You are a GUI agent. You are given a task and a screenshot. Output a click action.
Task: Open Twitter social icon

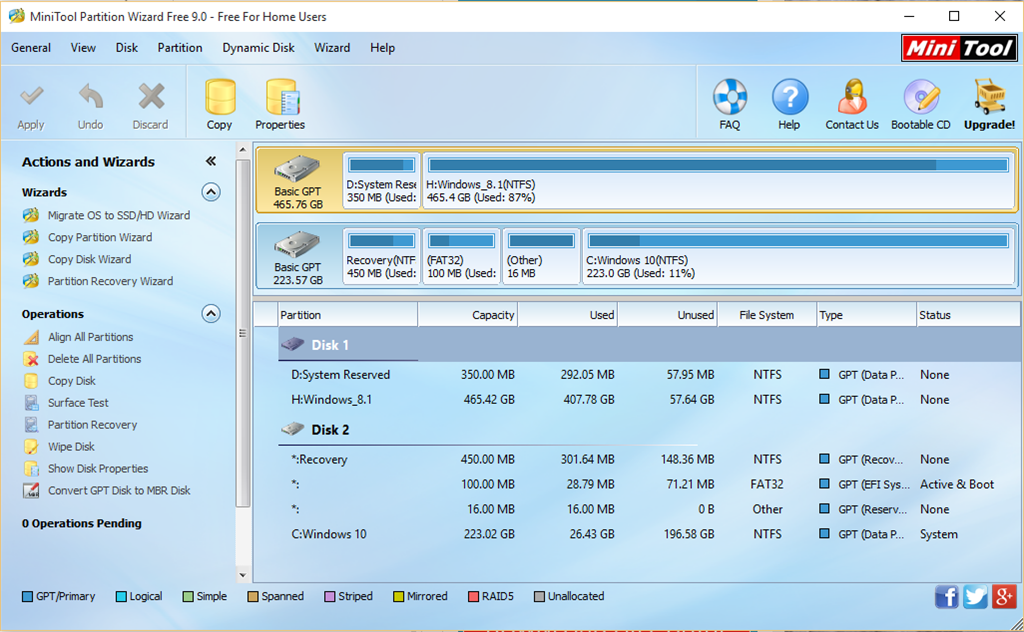point(975,597)
